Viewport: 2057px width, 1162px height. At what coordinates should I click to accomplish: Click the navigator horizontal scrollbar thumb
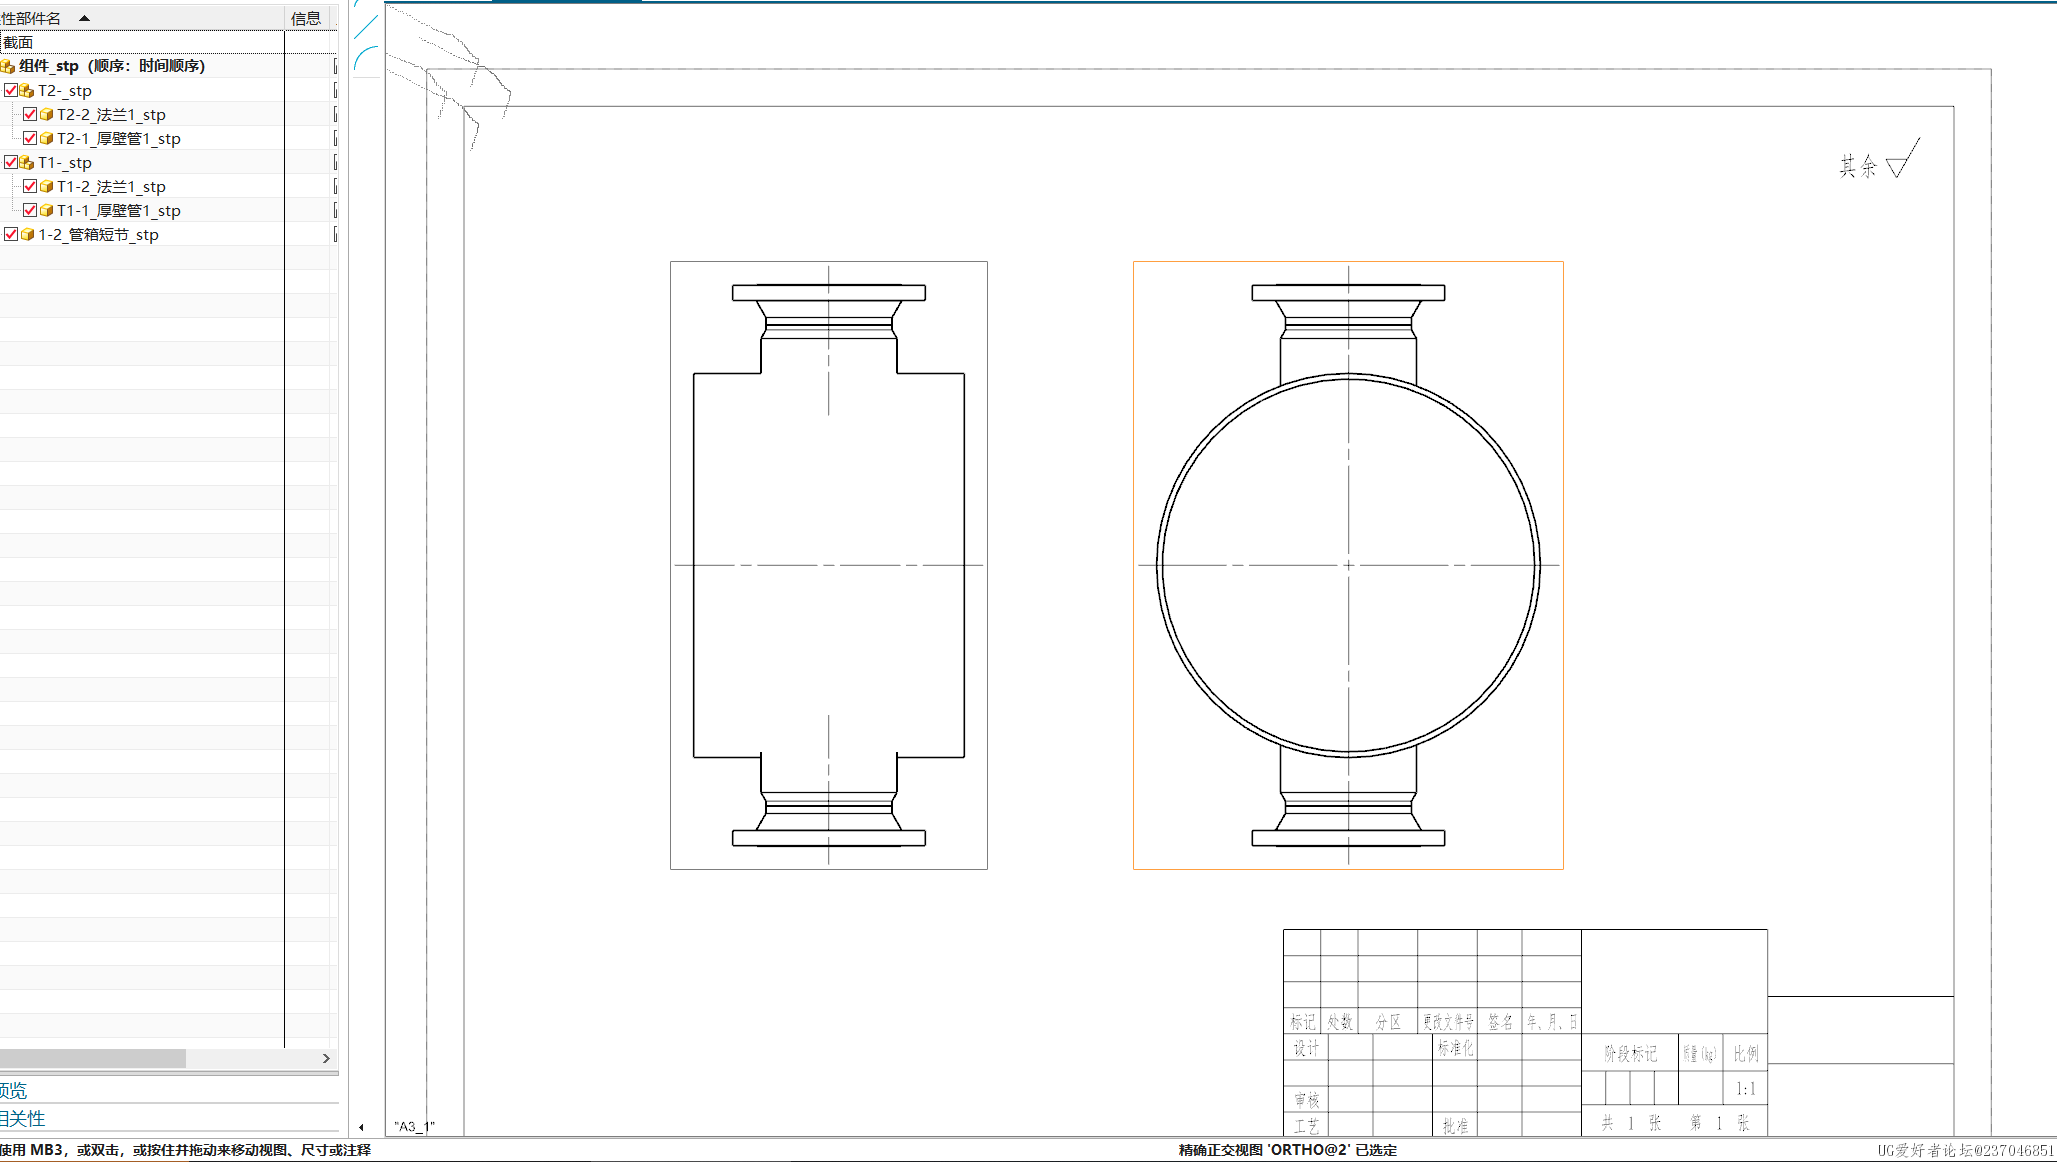click(x=93, y=1058)
